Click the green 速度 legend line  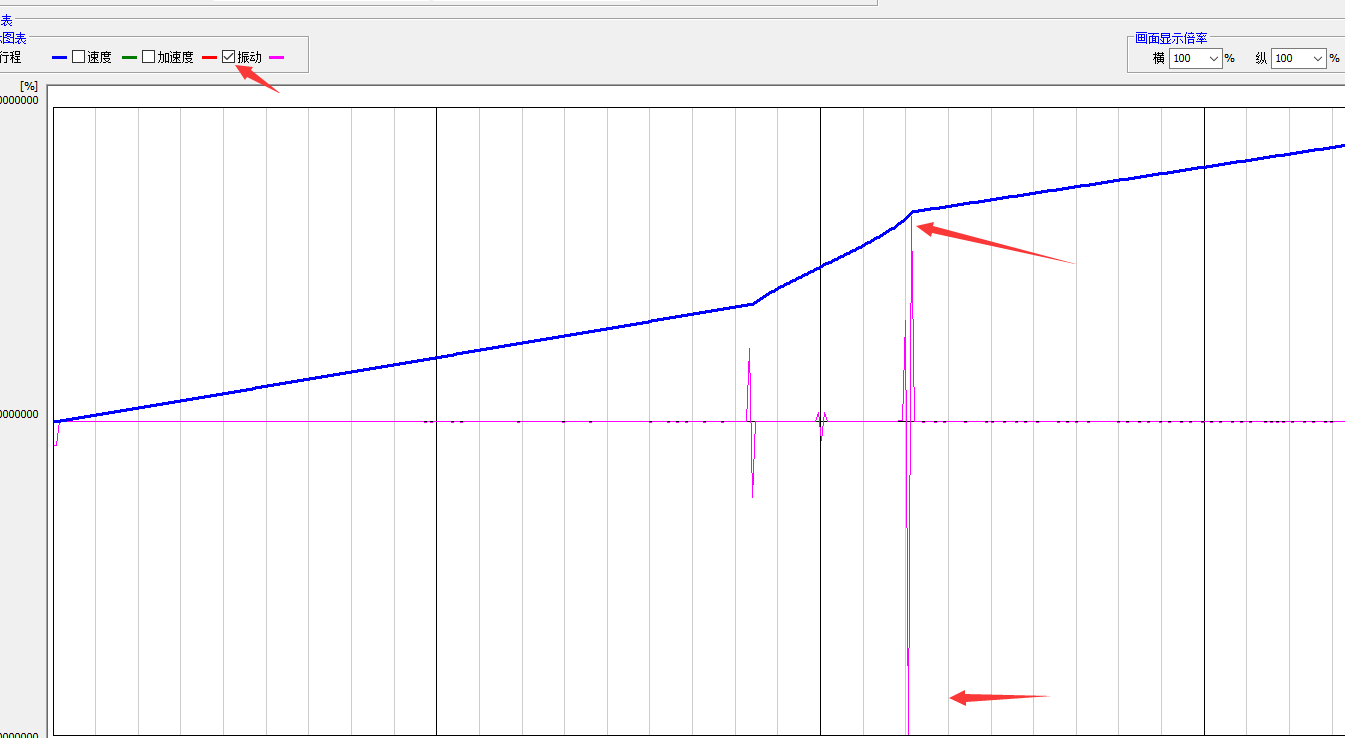click(x=129, y=58)
